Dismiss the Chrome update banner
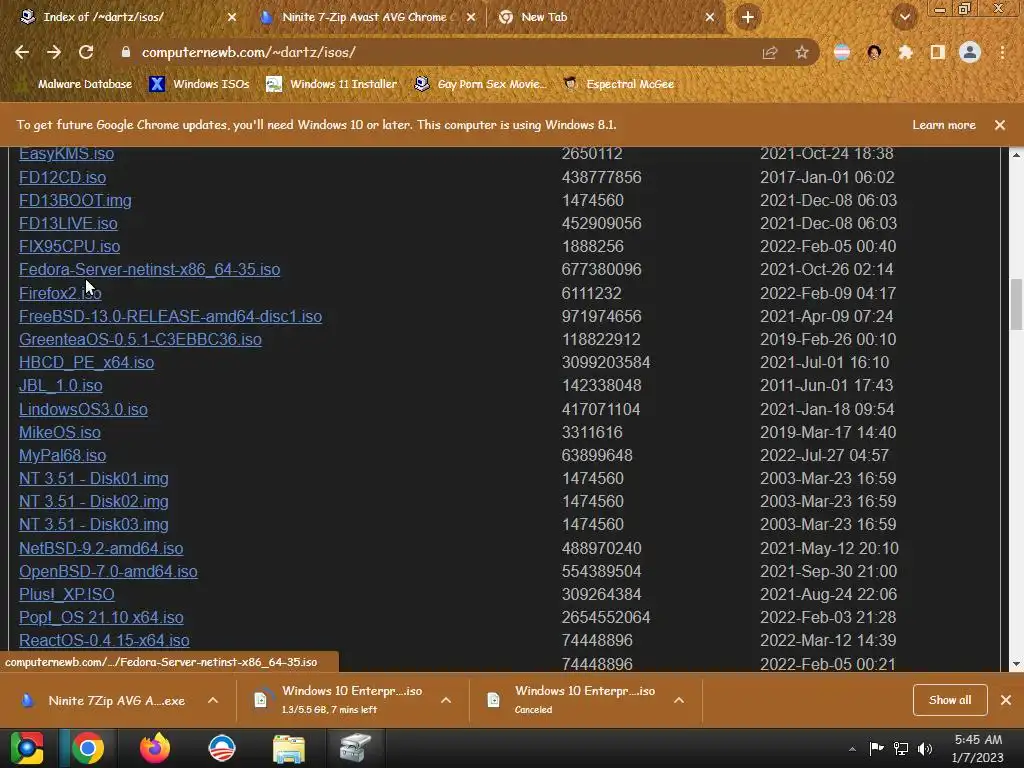 (x=1000, y=125)
